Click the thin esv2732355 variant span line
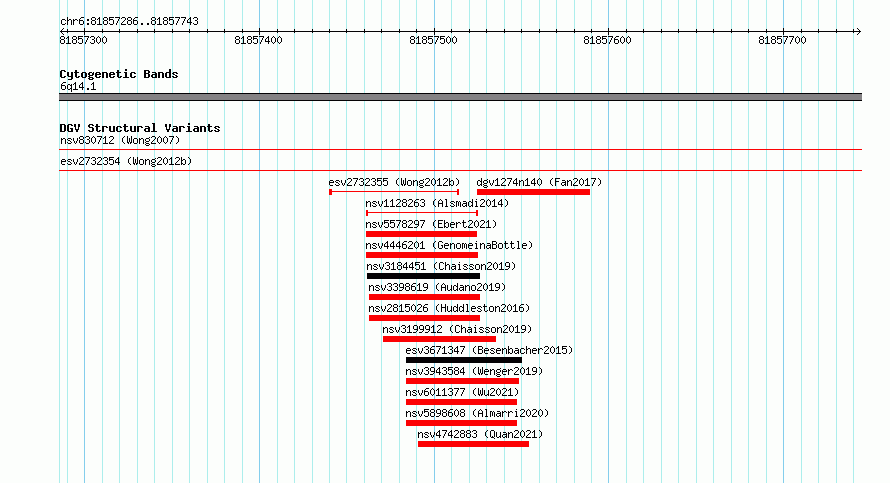 (394, 192)
